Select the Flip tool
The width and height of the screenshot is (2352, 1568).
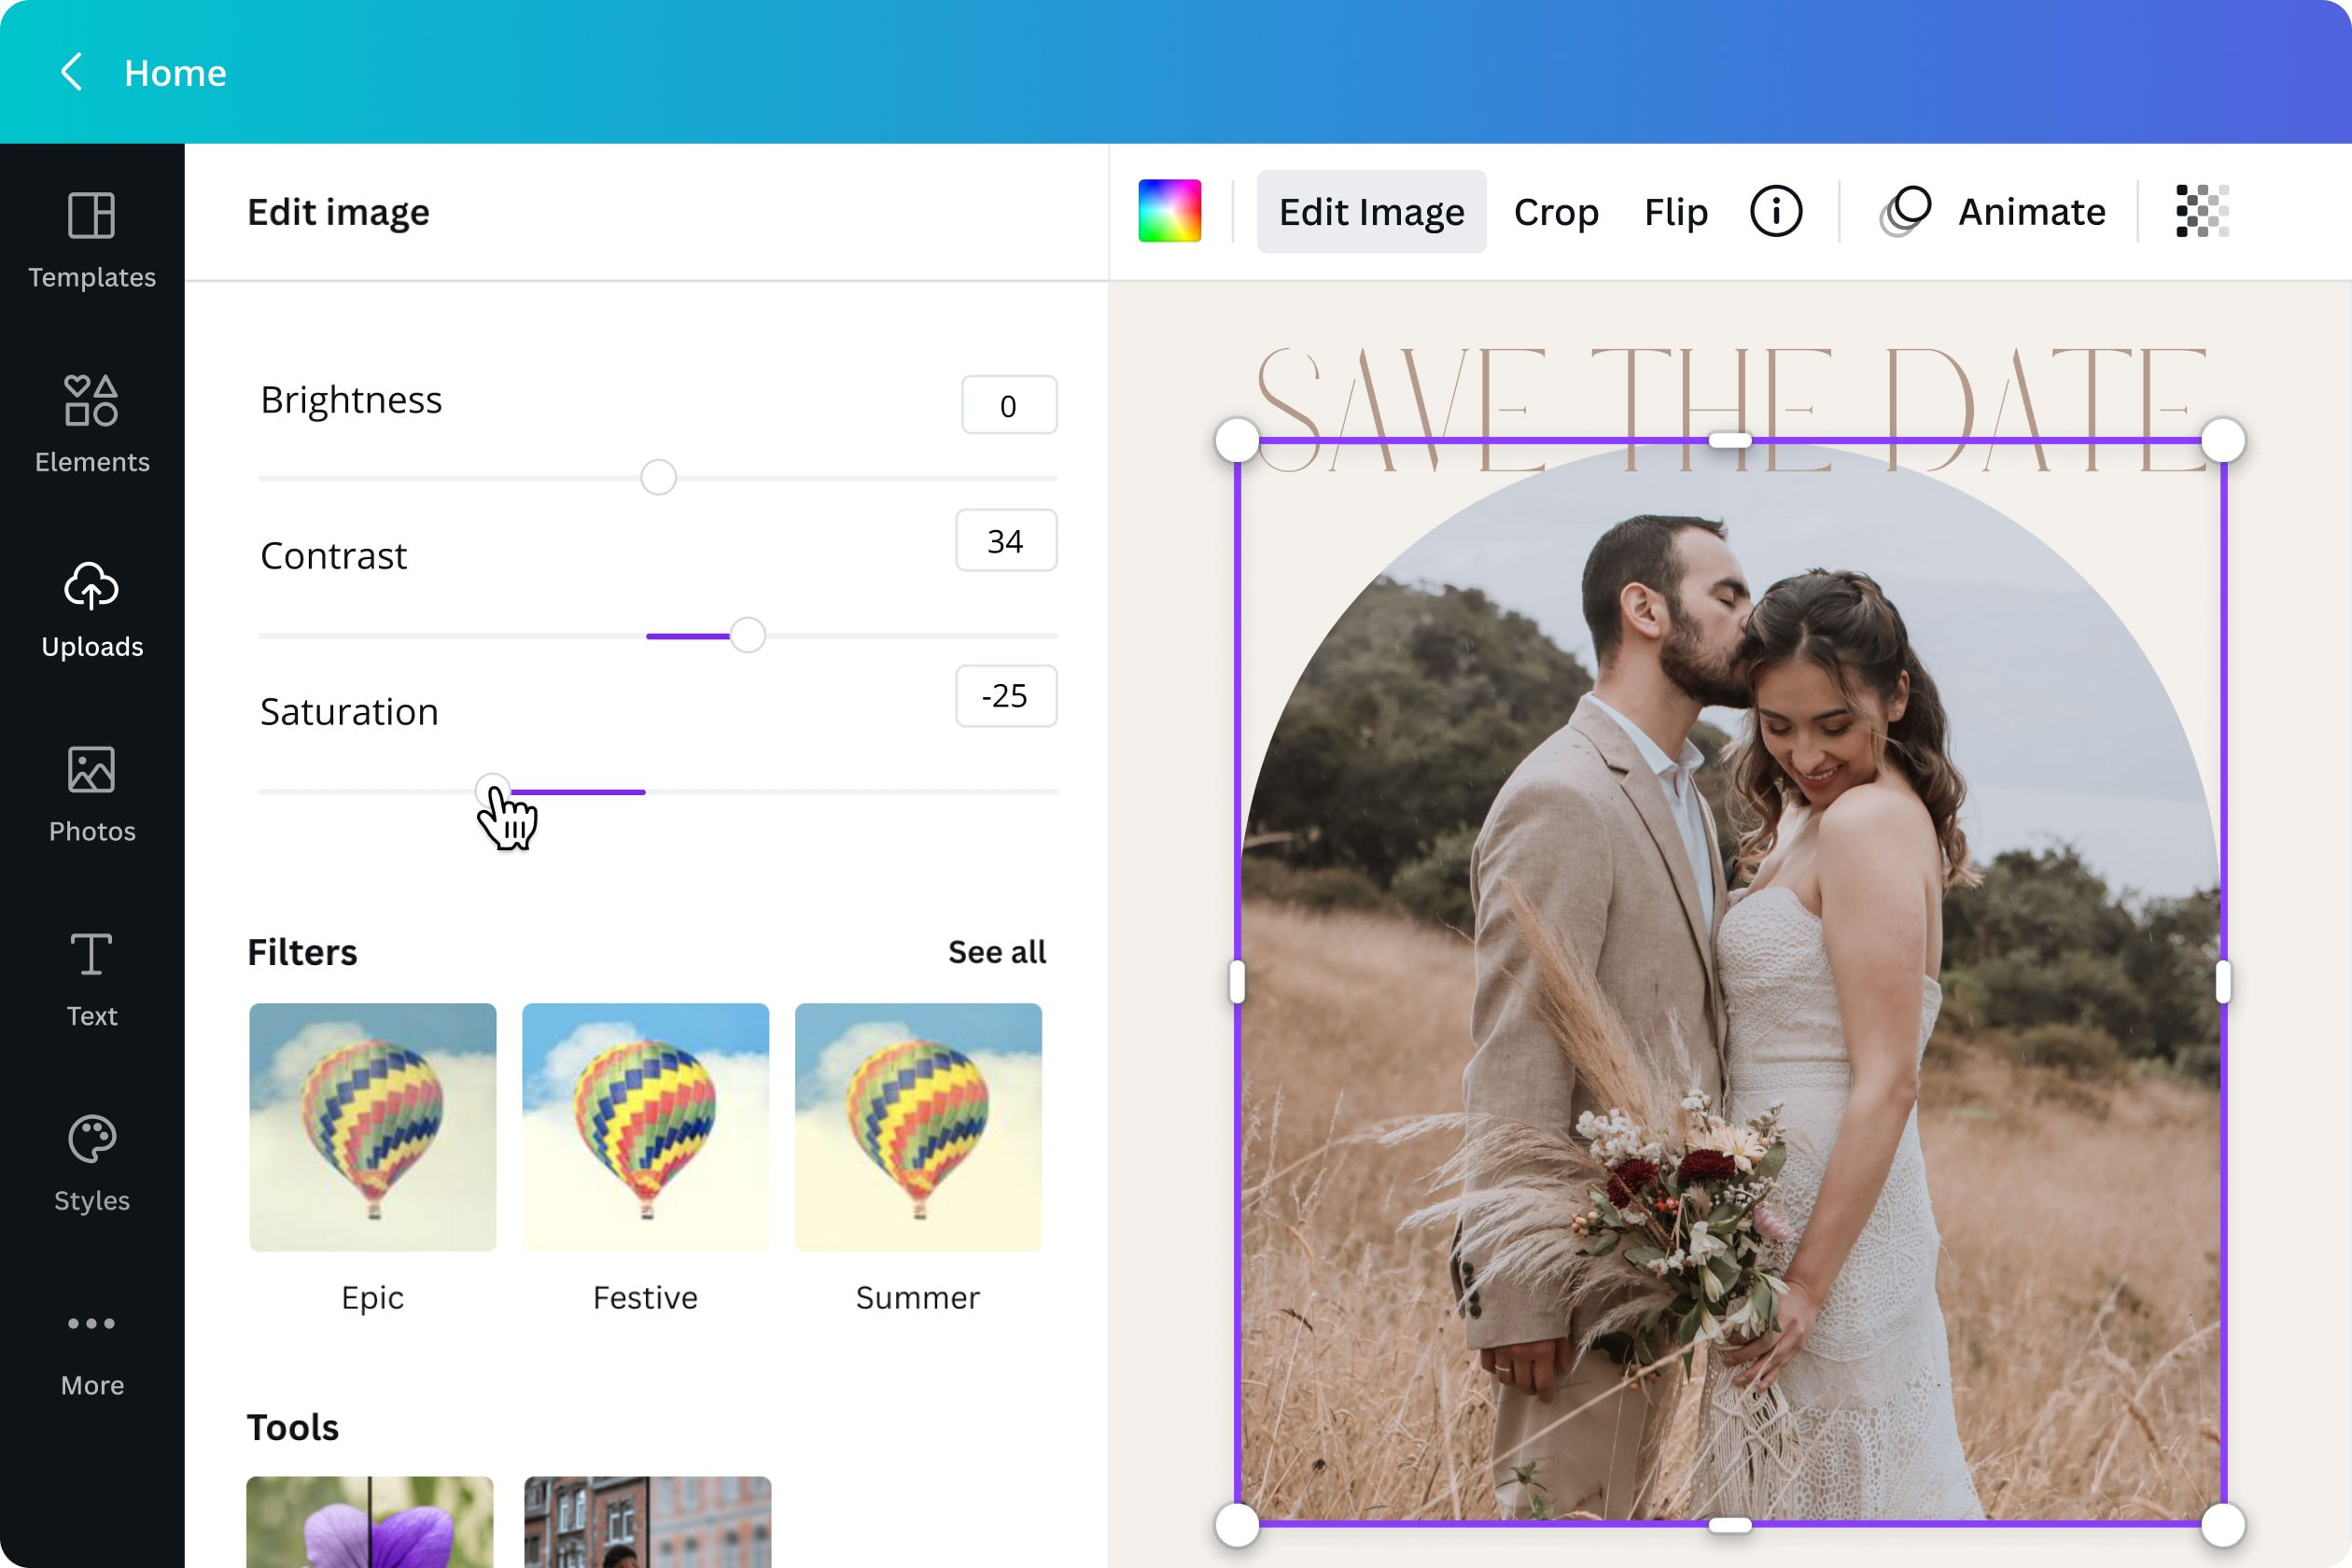(1675, 211)
